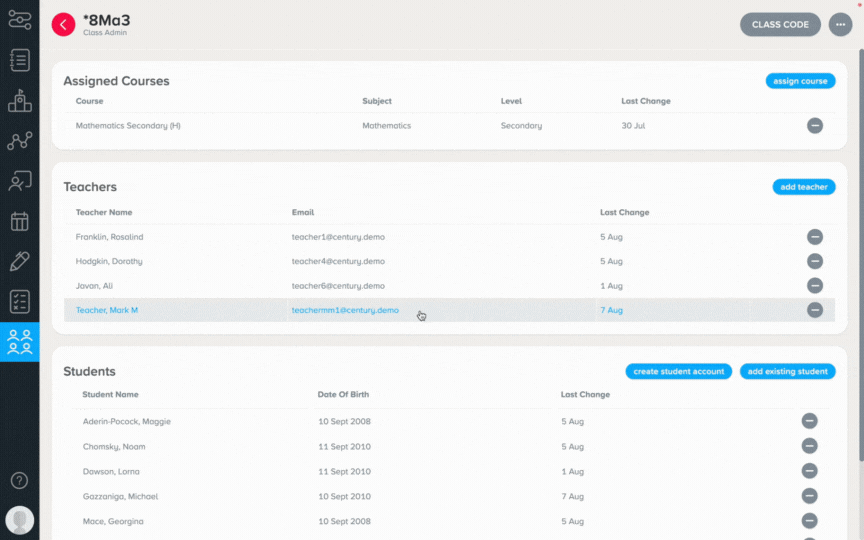This screenshot has width=864, height=540.
Task: Click Teacher Name column header
Action: (104, 212)
